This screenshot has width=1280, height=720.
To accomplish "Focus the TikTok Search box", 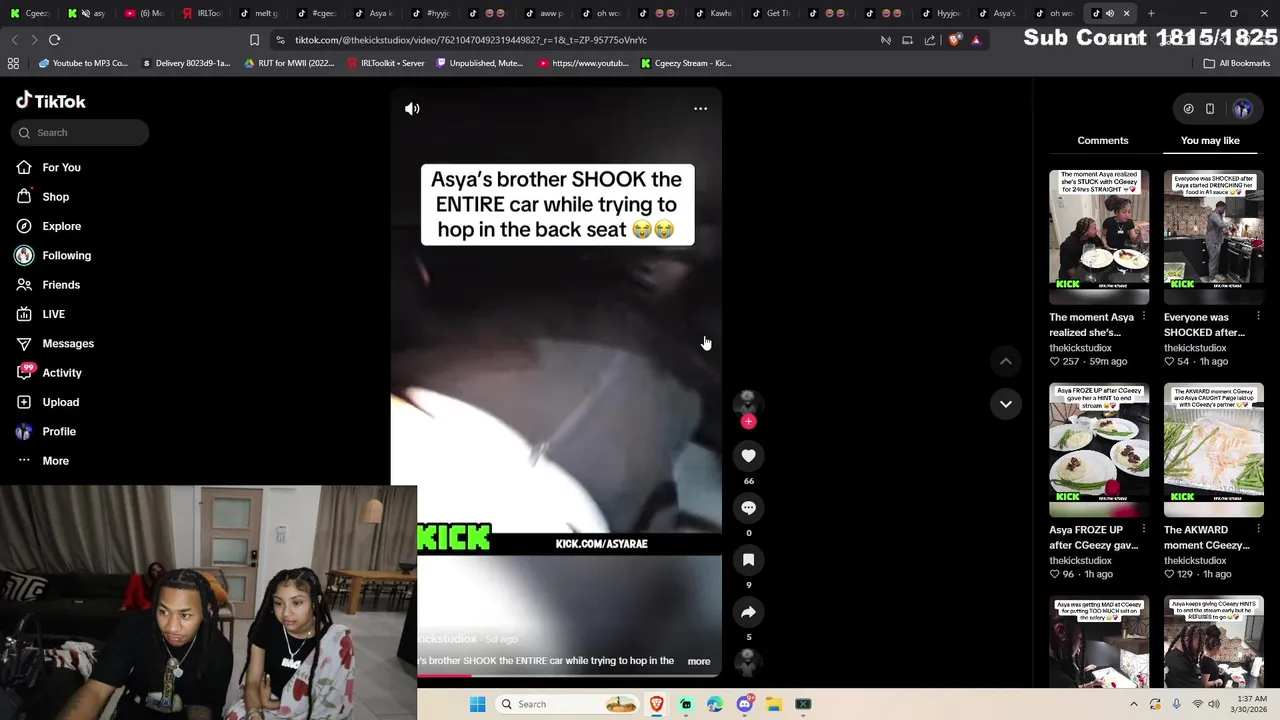I will [82, 132].
